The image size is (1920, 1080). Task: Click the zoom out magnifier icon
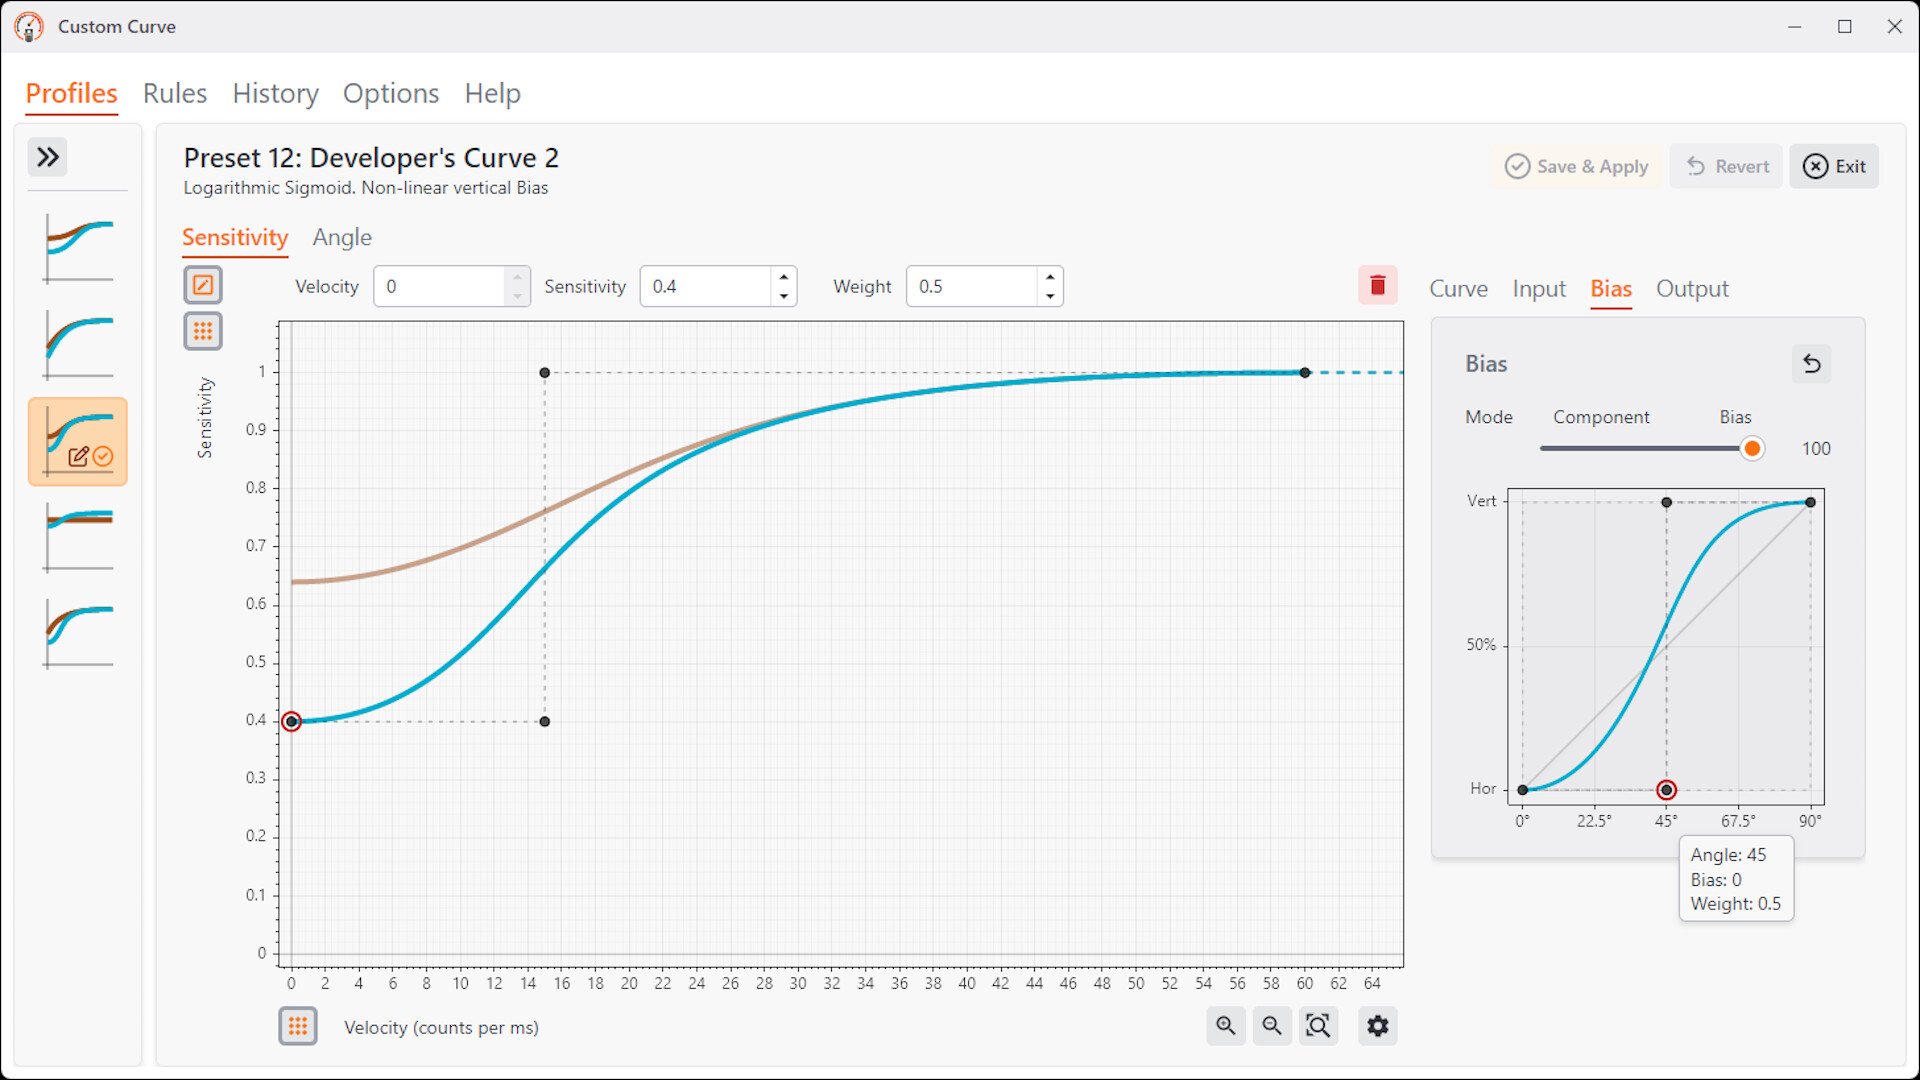pyautogui.click(x=1272, y=1026)
